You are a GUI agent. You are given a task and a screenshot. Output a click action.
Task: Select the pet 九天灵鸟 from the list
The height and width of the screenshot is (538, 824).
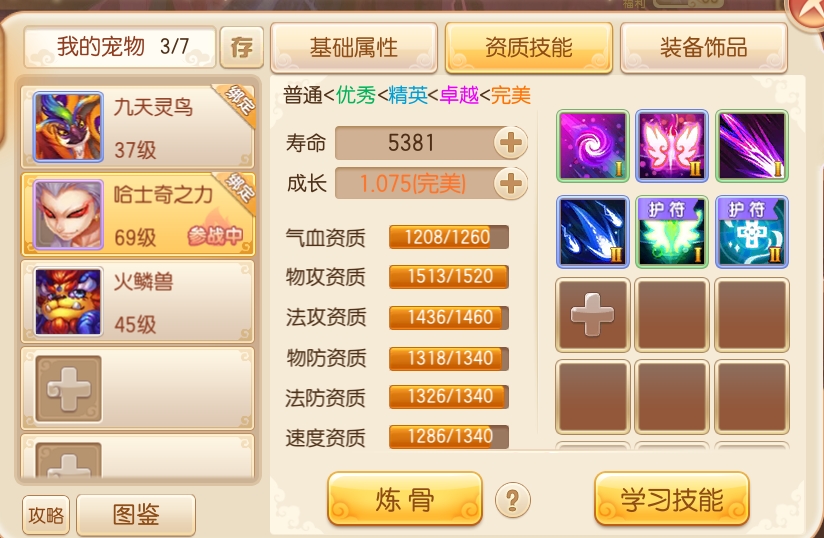138,127
